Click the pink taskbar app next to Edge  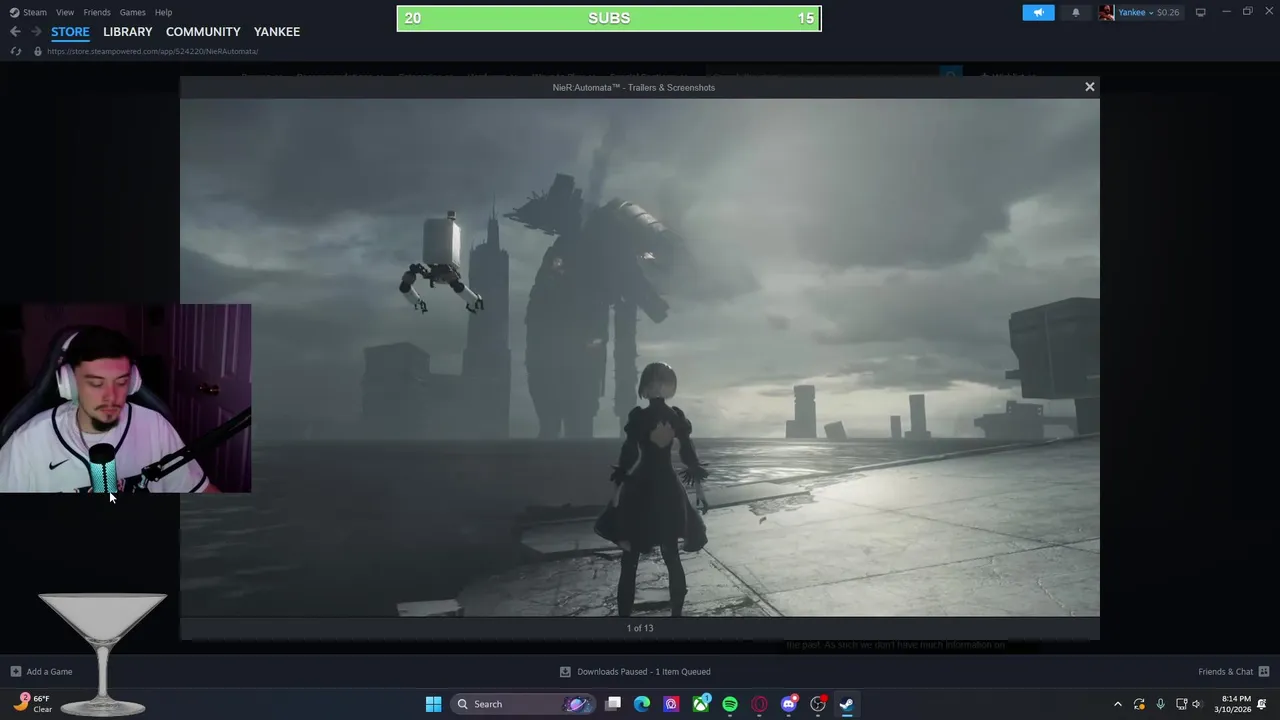coord(671,704)
